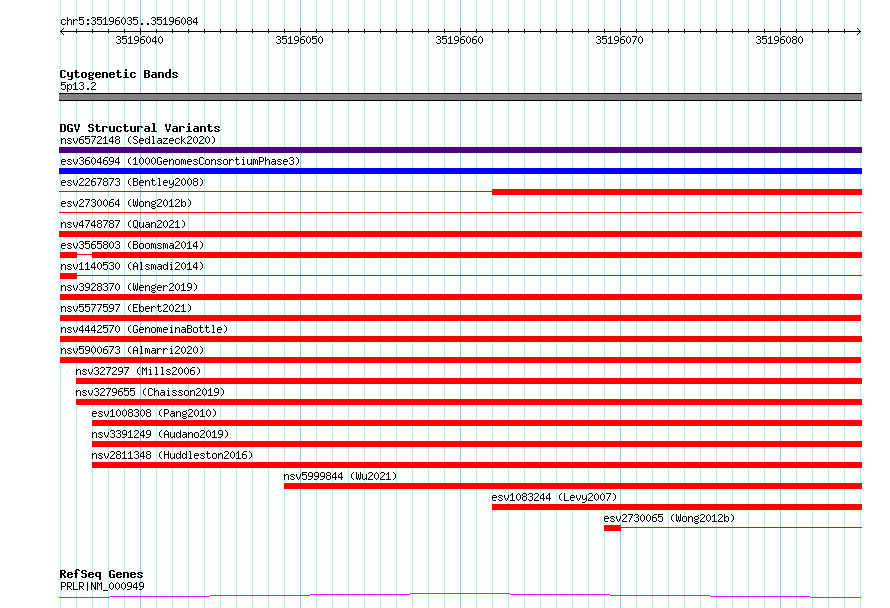Click ruler position 35196070

[619, 40]
